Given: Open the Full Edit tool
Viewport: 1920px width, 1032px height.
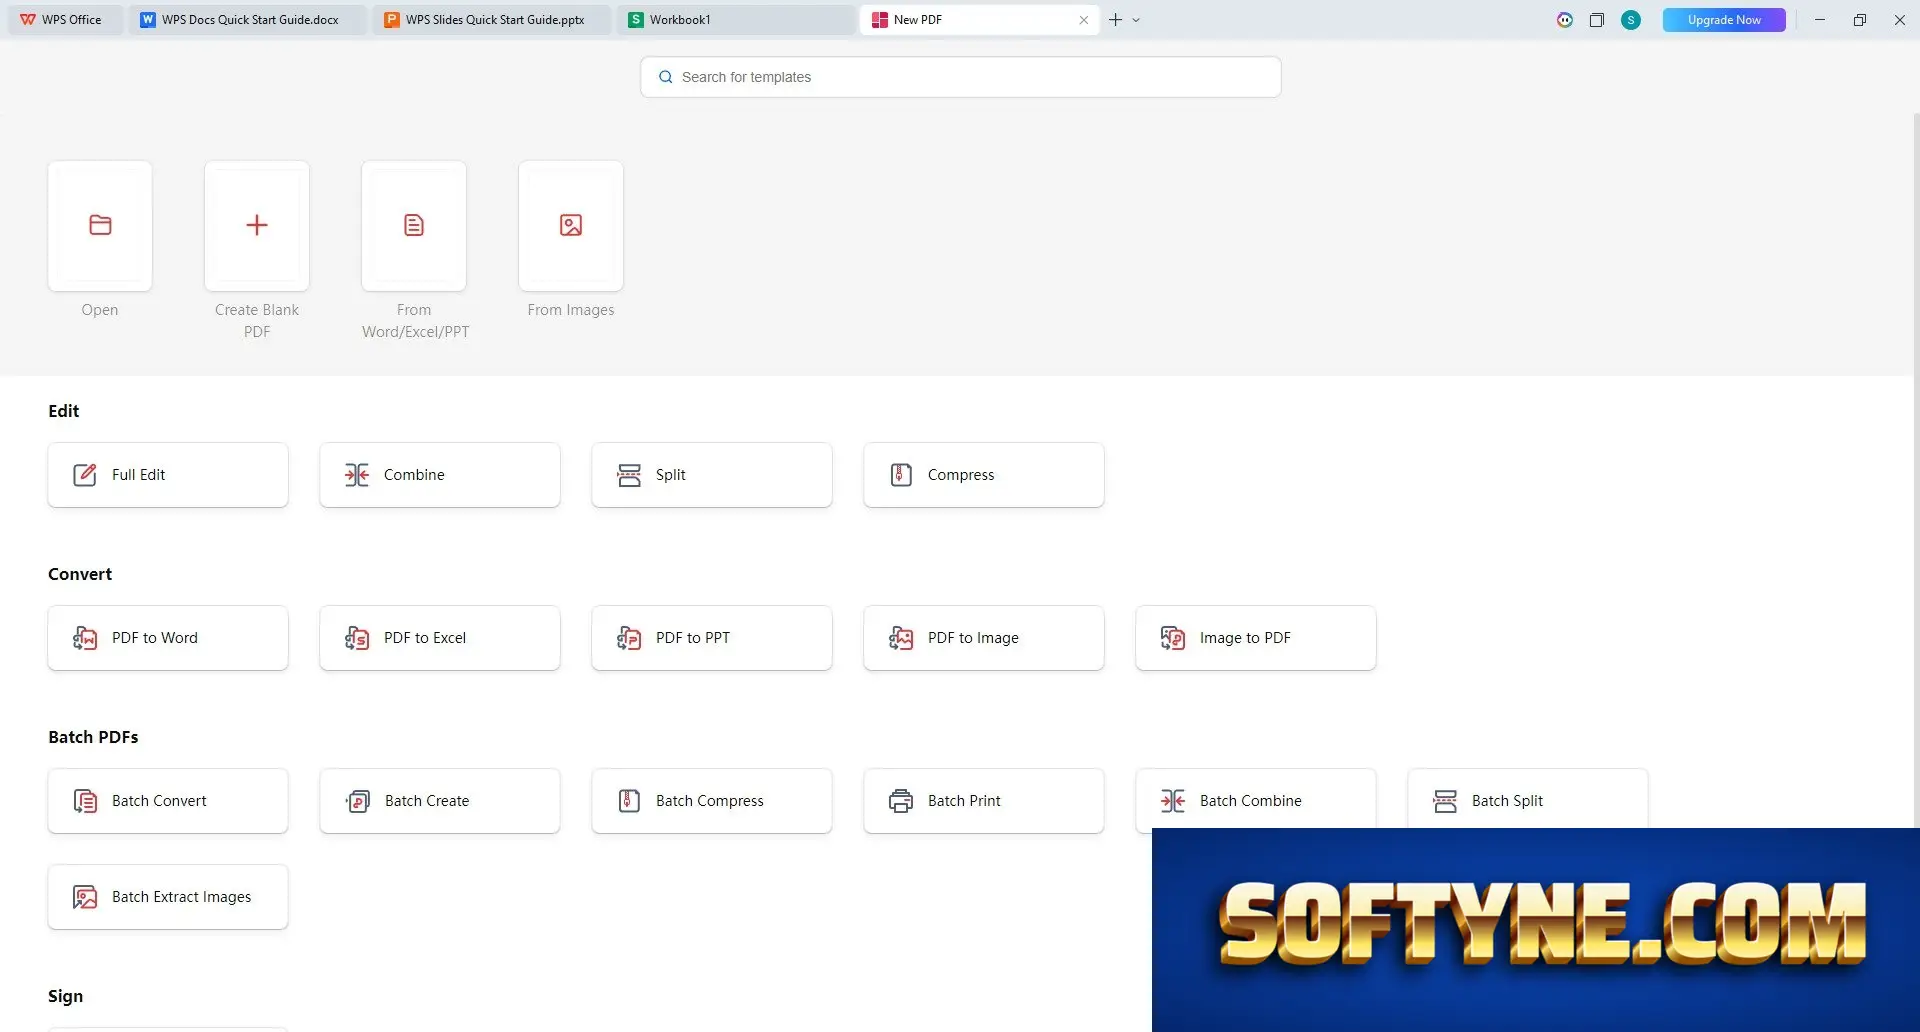Looking at the screenshot, I should tap(168, 475).
